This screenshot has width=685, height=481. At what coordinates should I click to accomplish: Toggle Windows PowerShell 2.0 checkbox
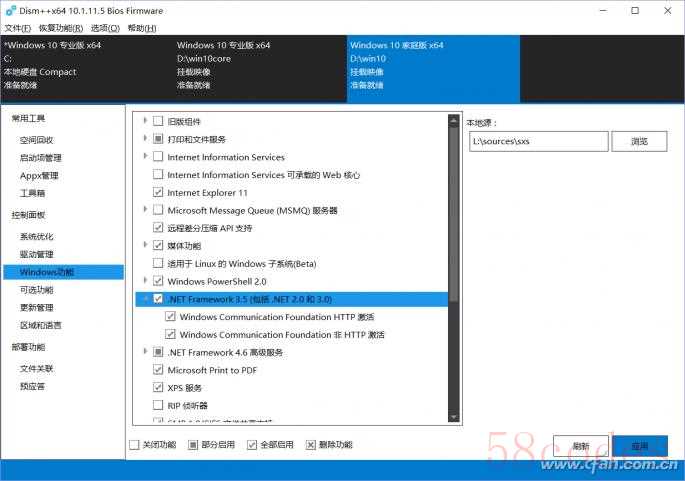tap(158, 281)
